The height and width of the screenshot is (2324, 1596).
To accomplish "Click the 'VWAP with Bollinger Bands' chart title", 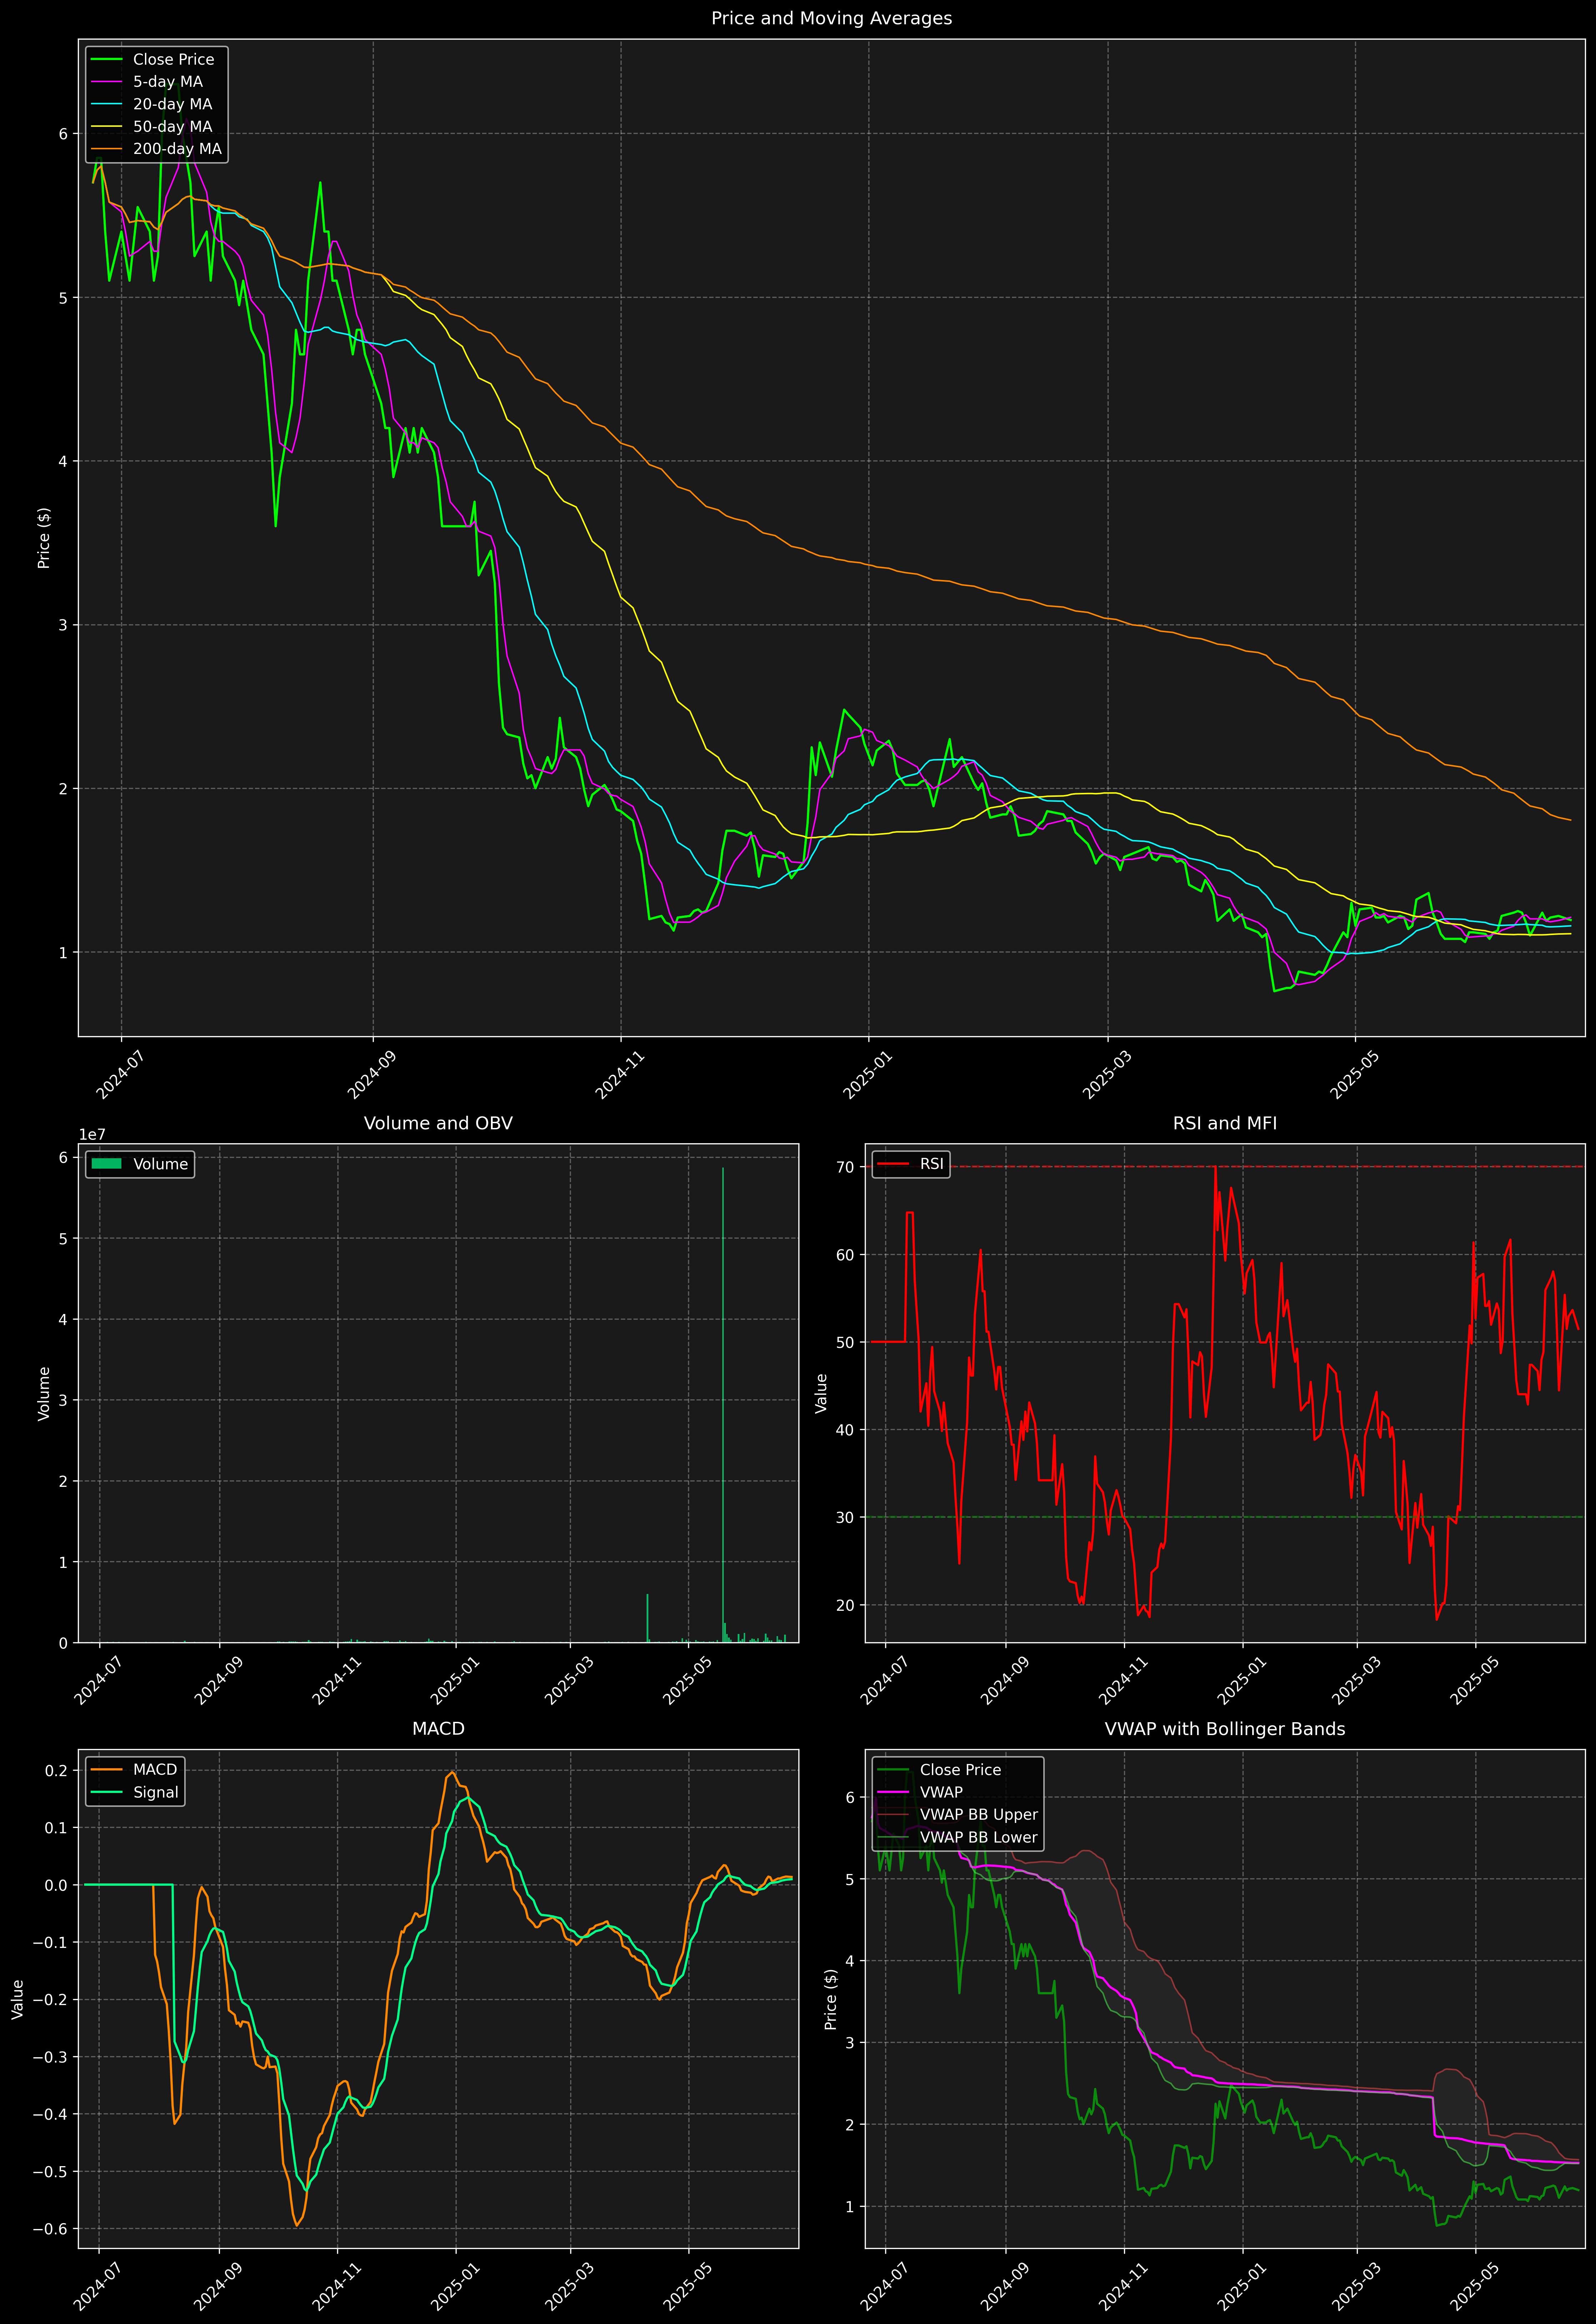I will (1225, 1729).
